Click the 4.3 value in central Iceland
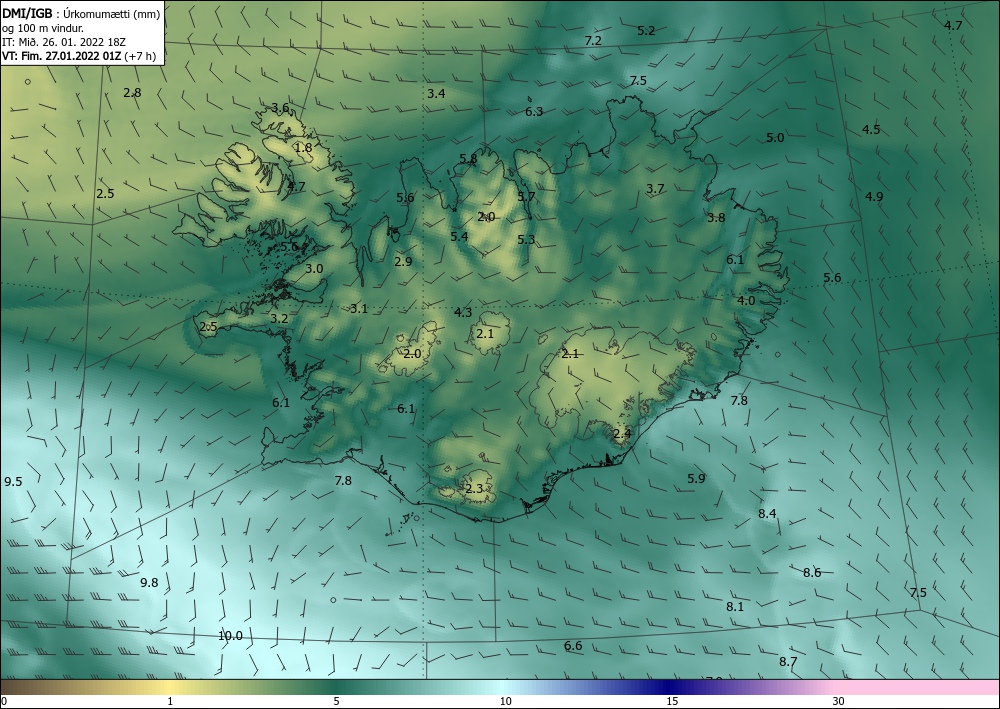The image size is (1000, 709). 463,312
